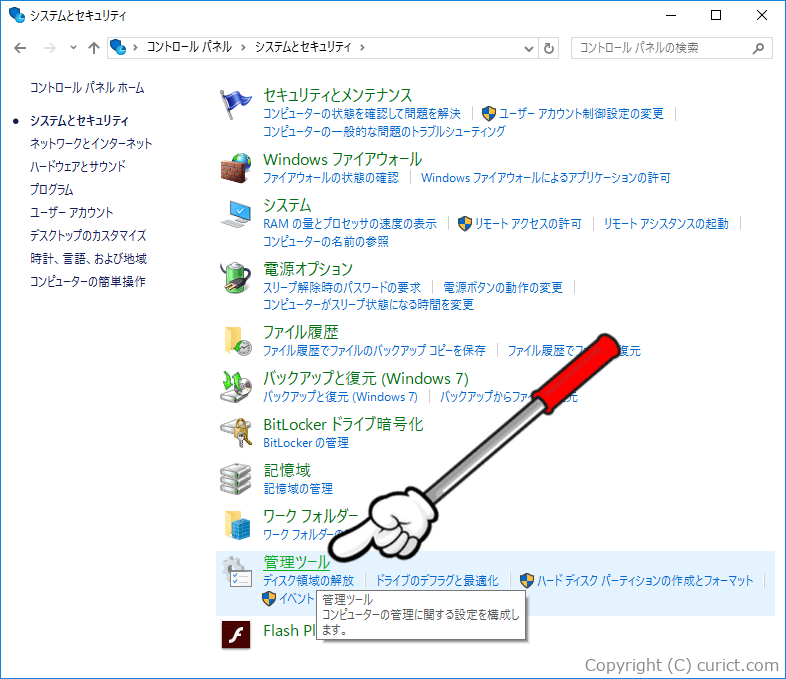Screen dimensions: 786x679
Task: Open Windows ファイアウォール heading
Action: coord(342,159)
